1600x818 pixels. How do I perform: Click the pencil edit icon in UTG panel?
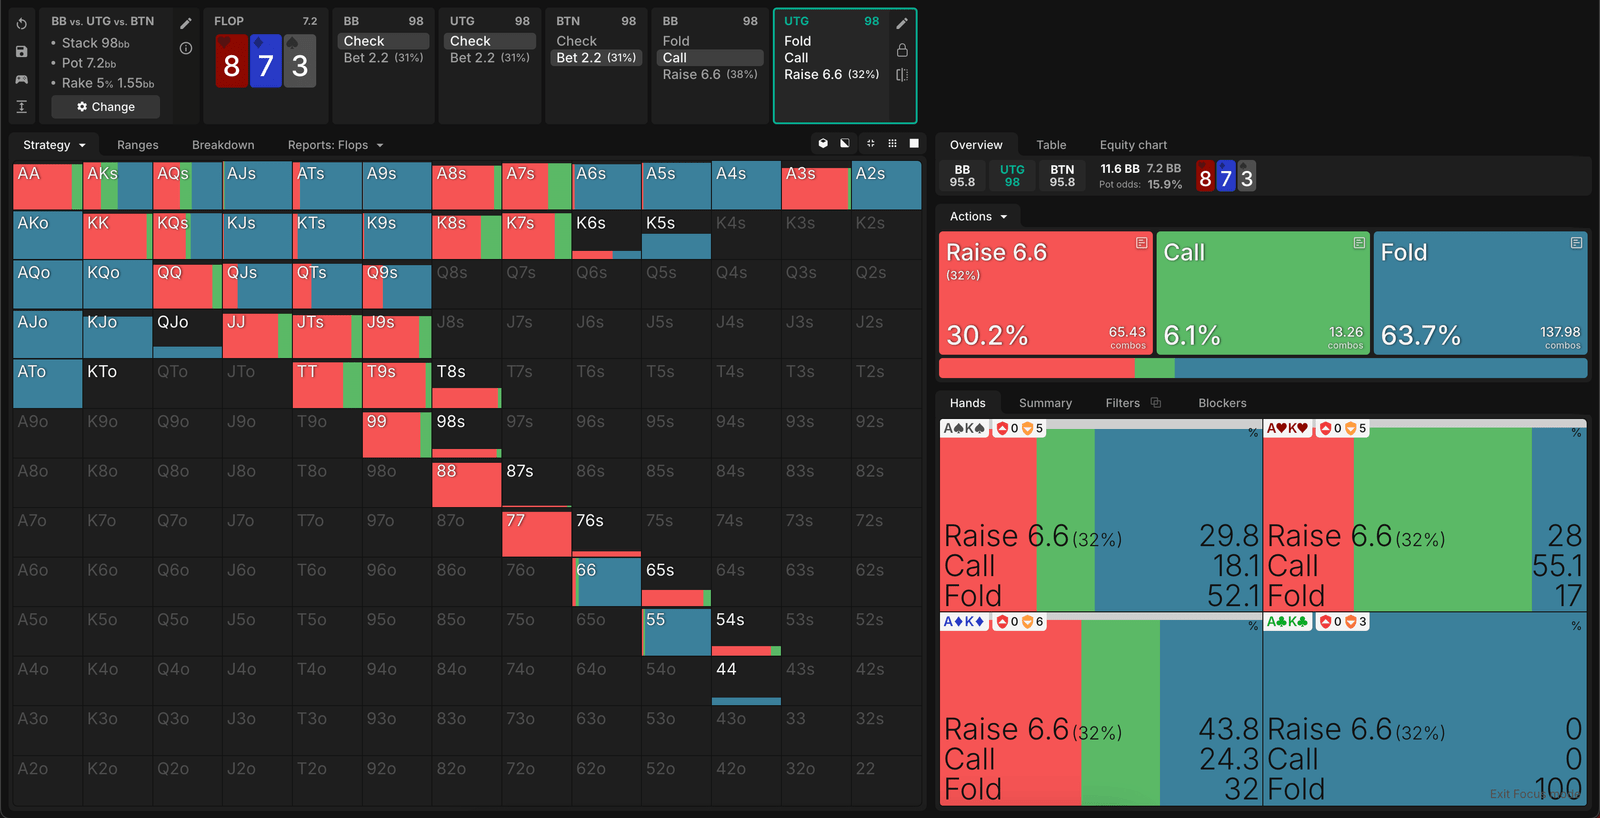pyautogui.click(x=902, y=23)
